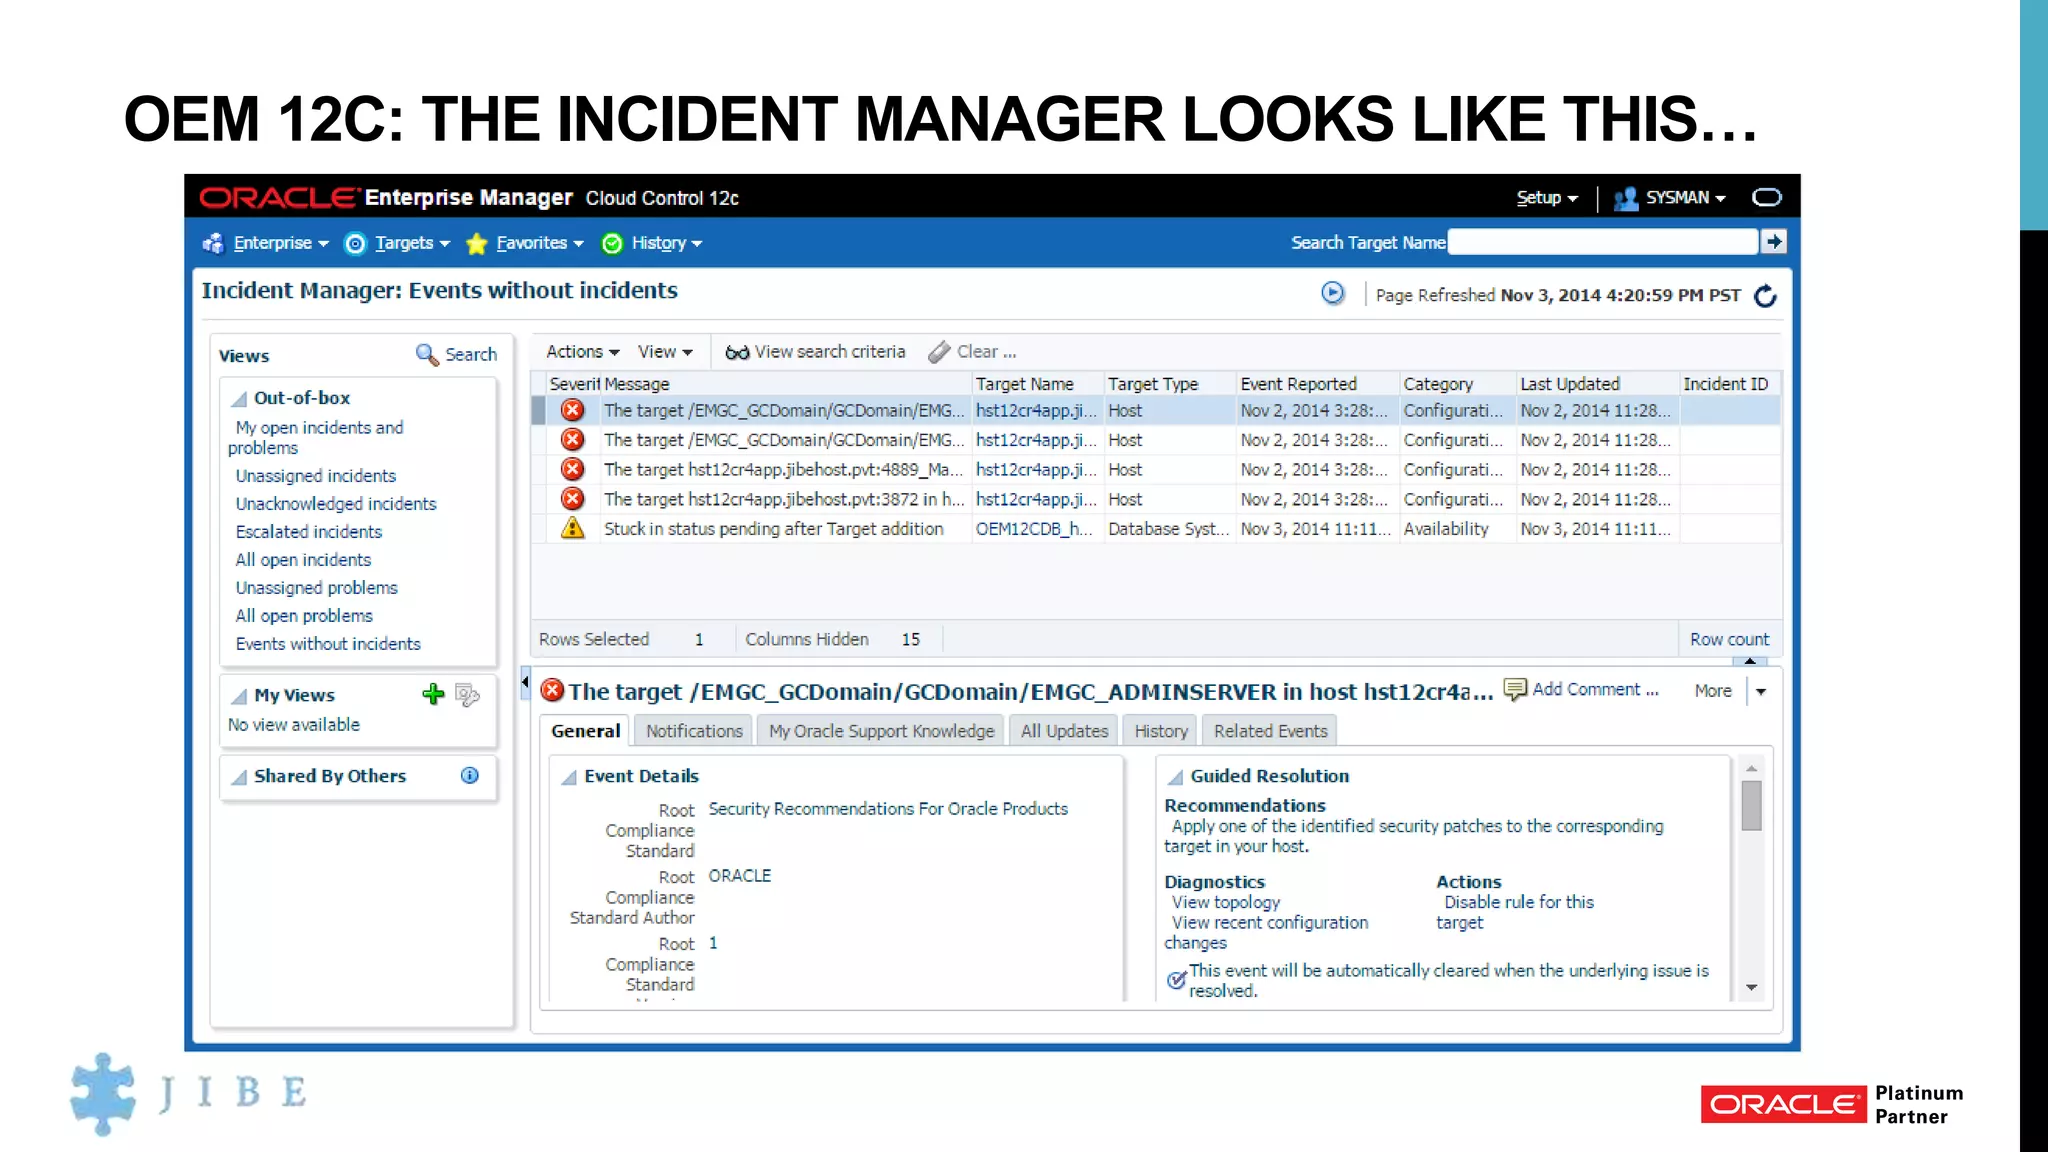
Task: Click the manage views icon in My Views
Action: click(x=467, y=694)
